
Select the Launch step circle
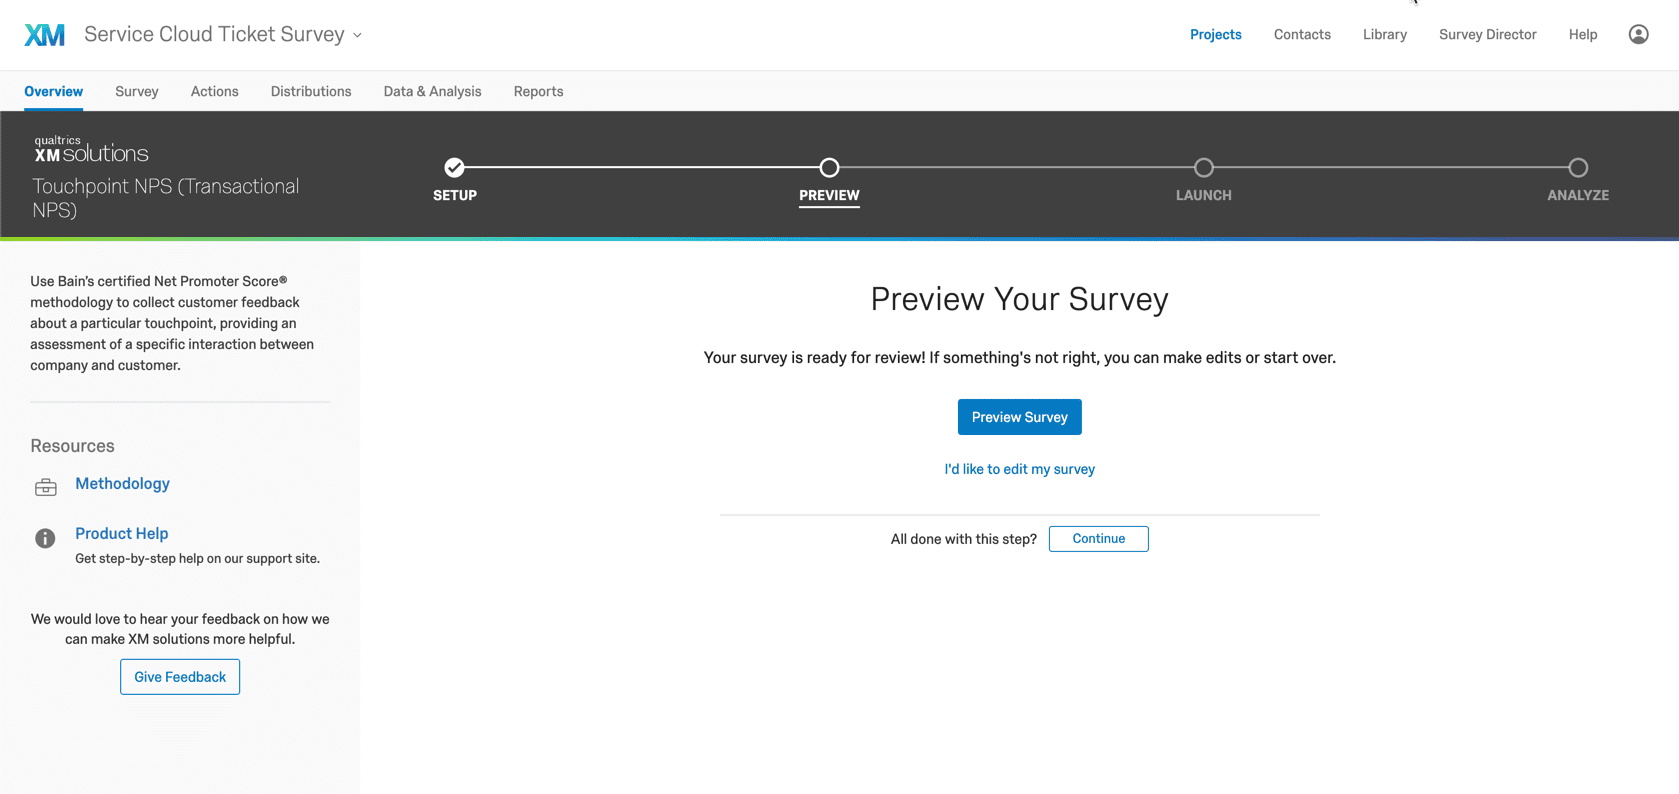tap(1204, 167)
